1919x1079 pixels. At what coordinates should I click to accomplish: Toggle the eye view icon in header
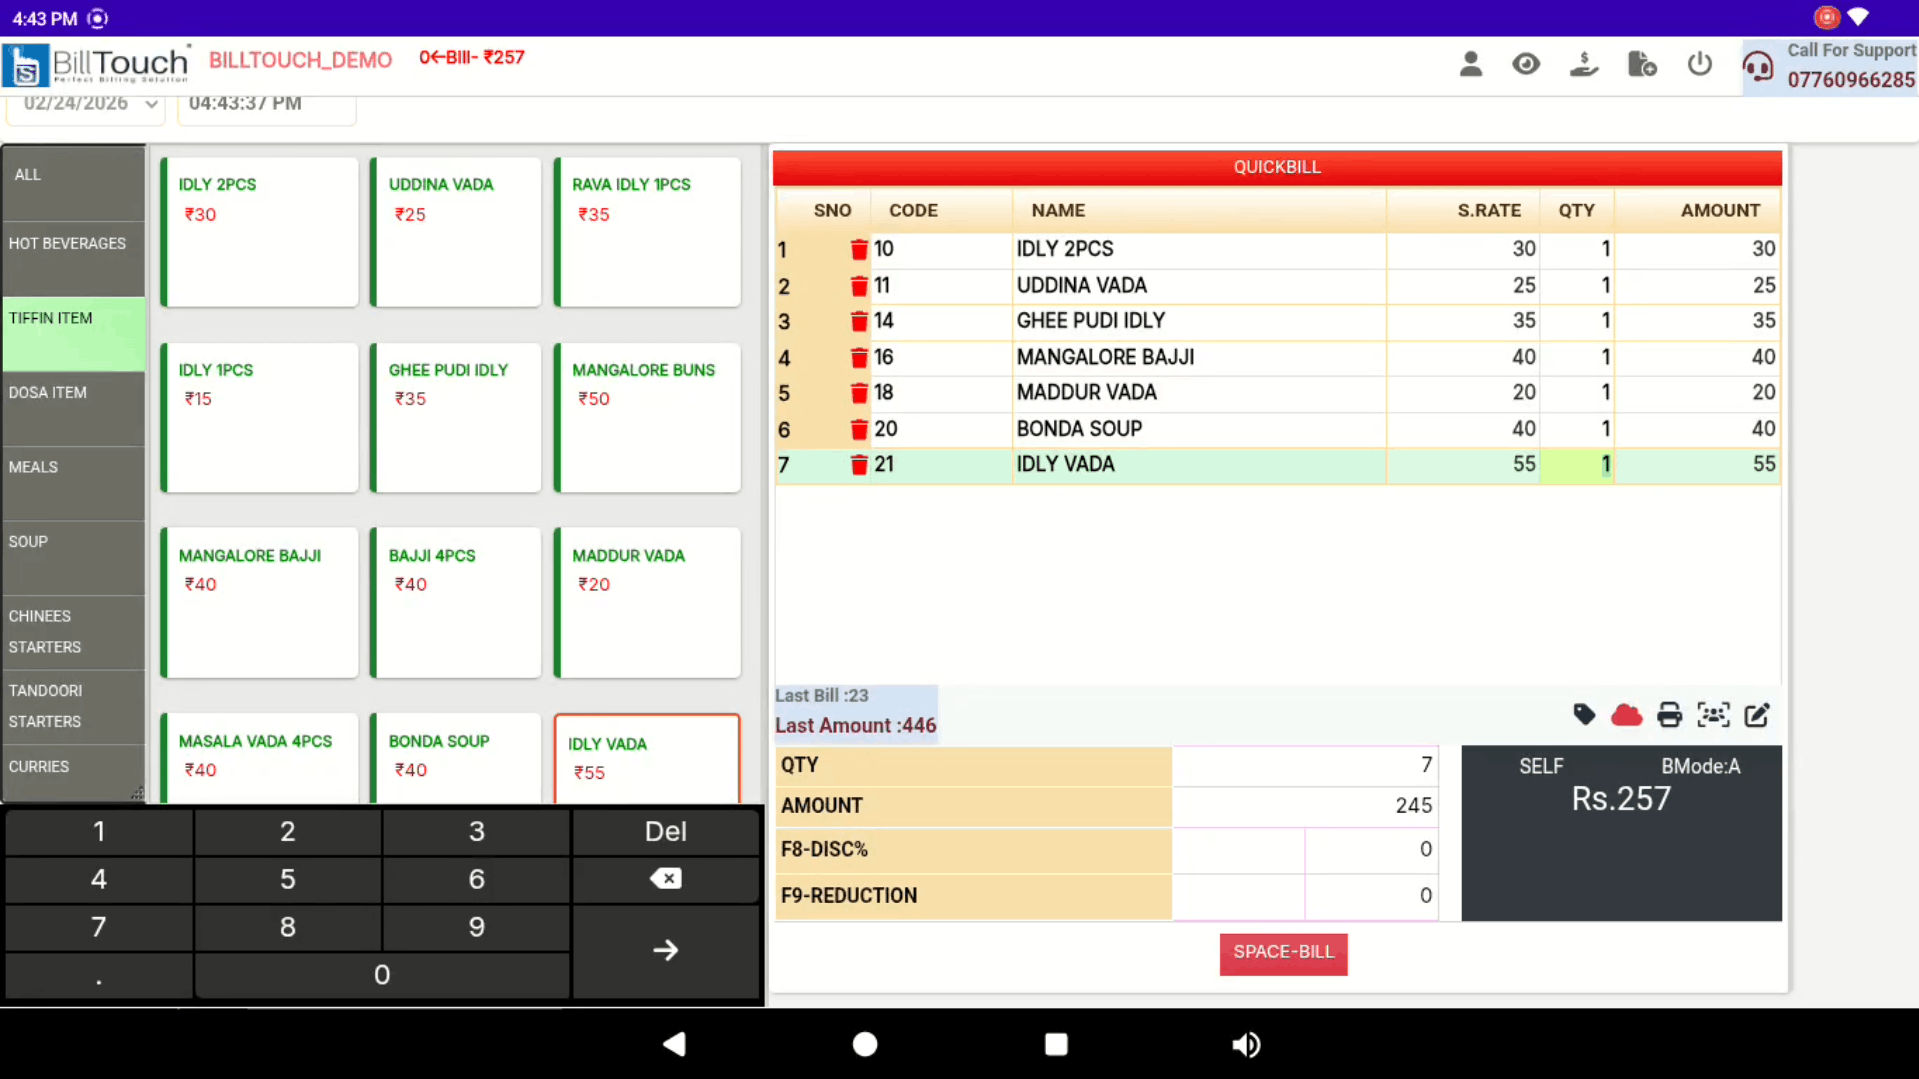point(1525,65)
